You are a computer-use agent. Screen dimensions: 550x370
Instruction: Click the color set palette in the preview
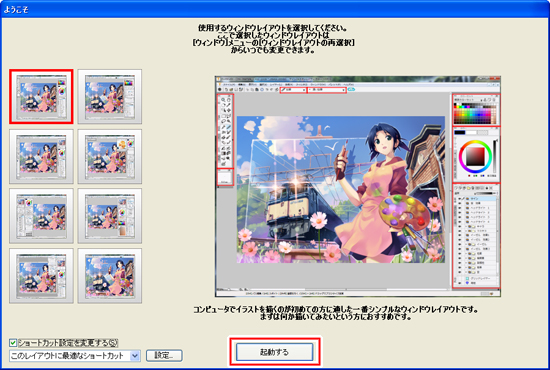476,110
